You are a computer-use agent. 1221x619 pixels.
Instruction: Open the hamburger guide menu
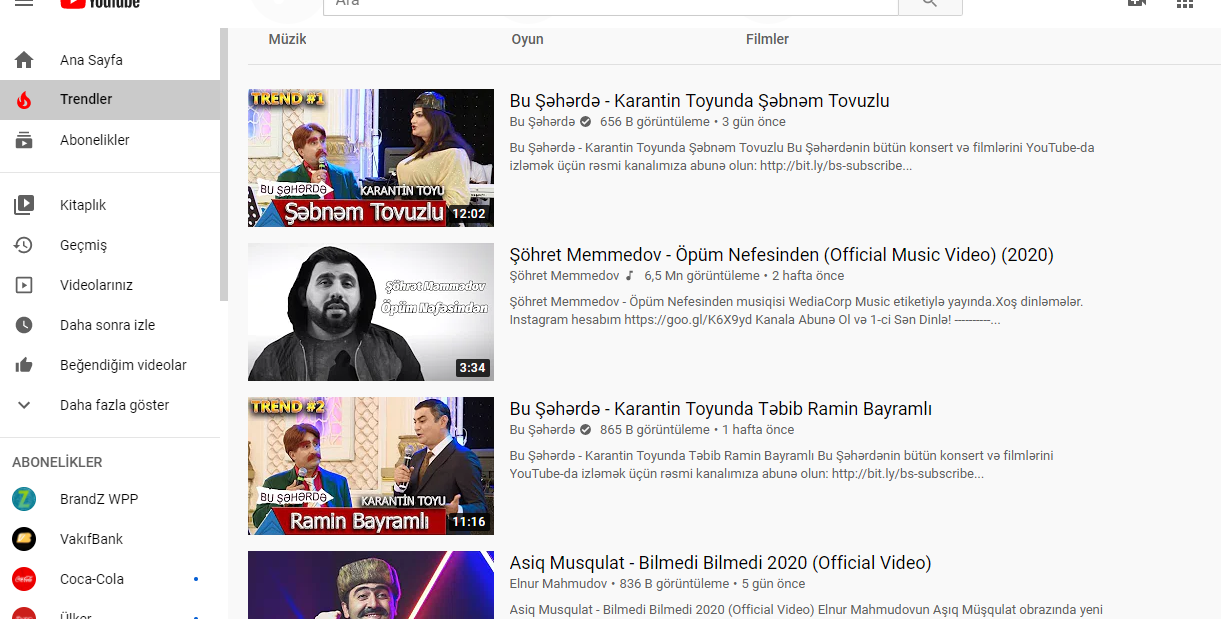coord(24,4)
